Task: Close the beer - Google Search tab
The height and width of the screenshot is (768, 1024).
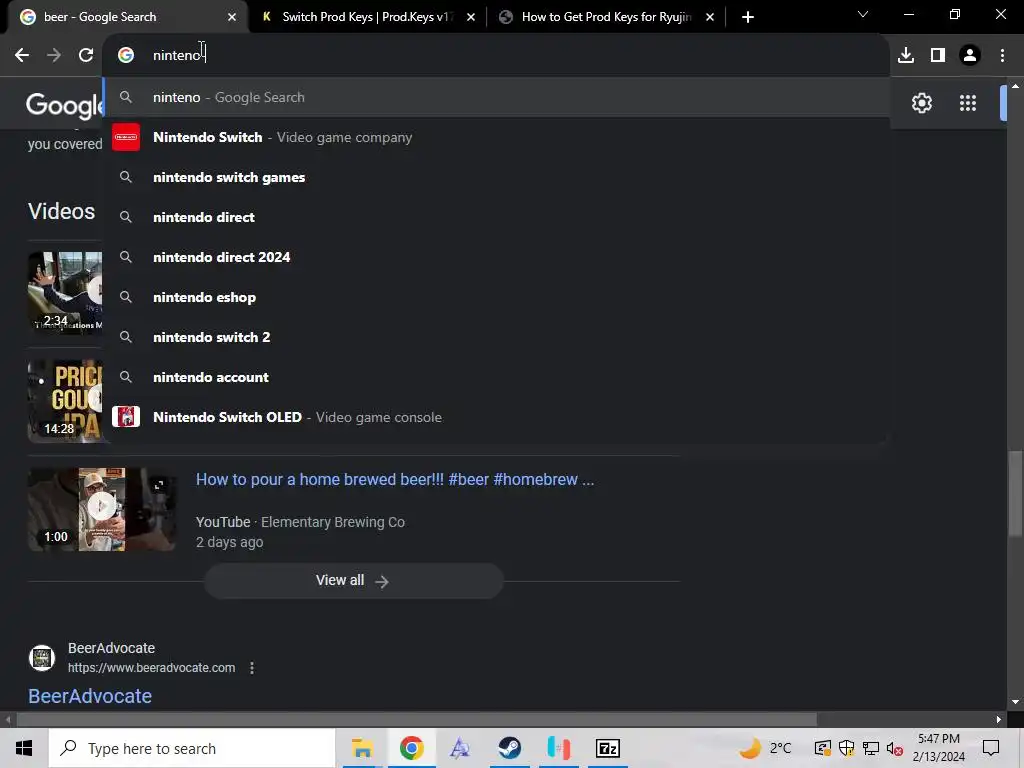Action: 232,17
